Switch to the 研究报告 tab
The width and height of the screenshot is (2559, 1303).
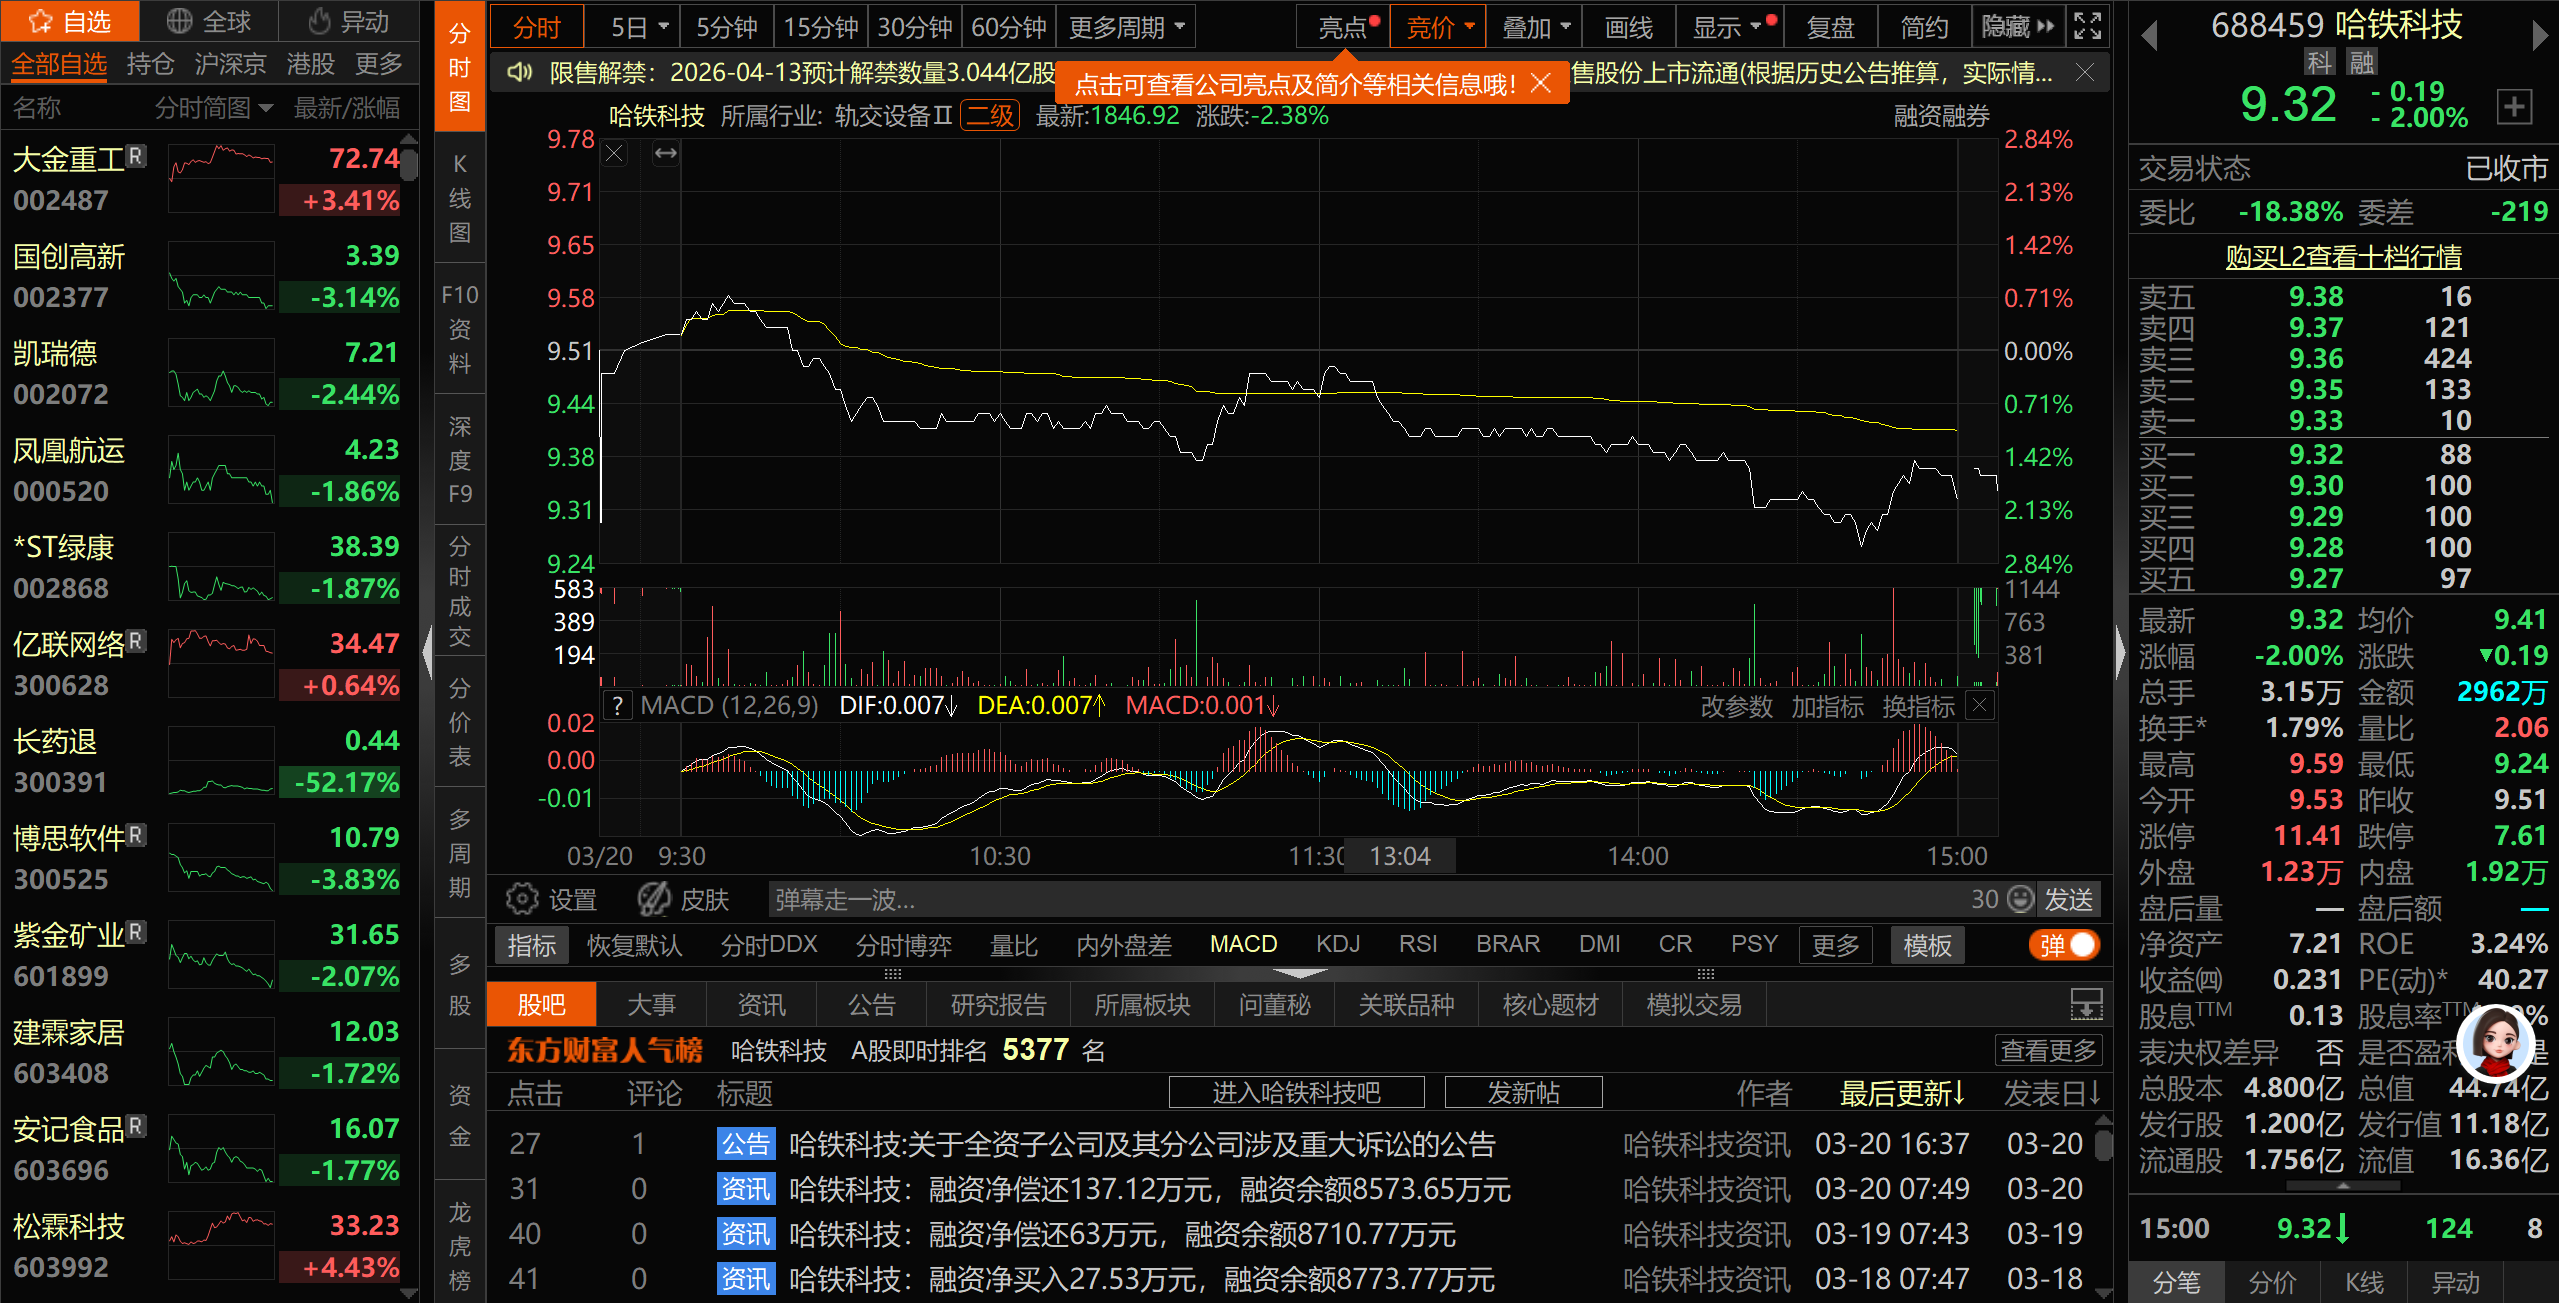click(997, 1004)
